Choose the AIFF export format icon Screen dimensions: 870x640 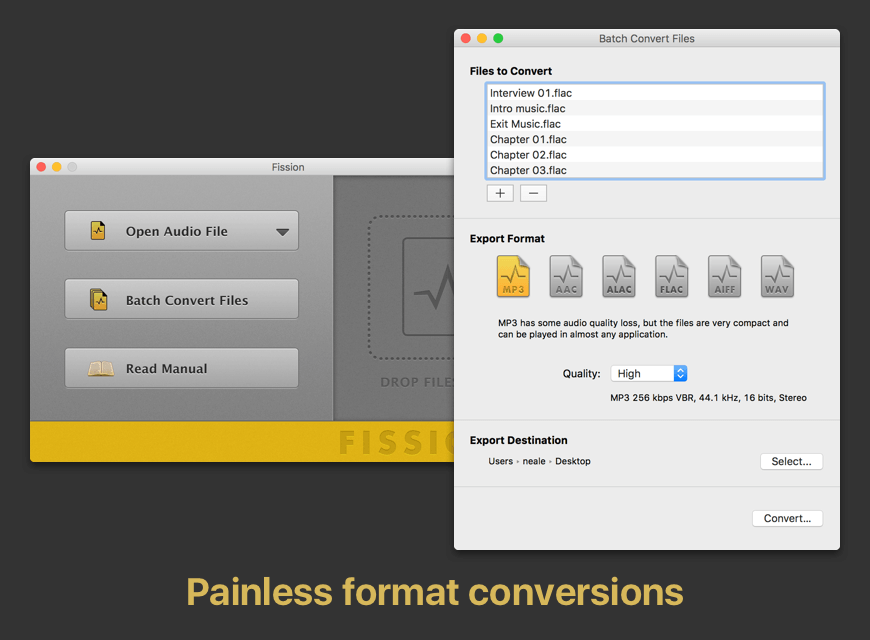[725, 276]
